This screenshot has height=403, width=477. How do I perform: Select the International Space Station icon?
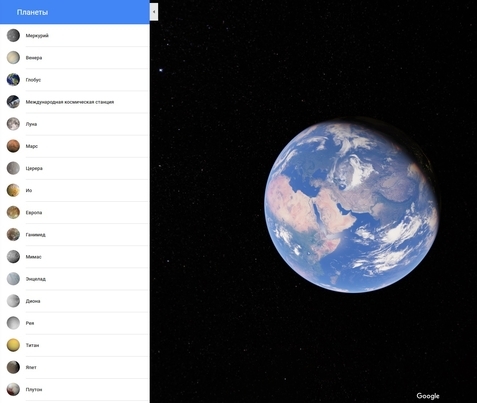coord(13,102)
